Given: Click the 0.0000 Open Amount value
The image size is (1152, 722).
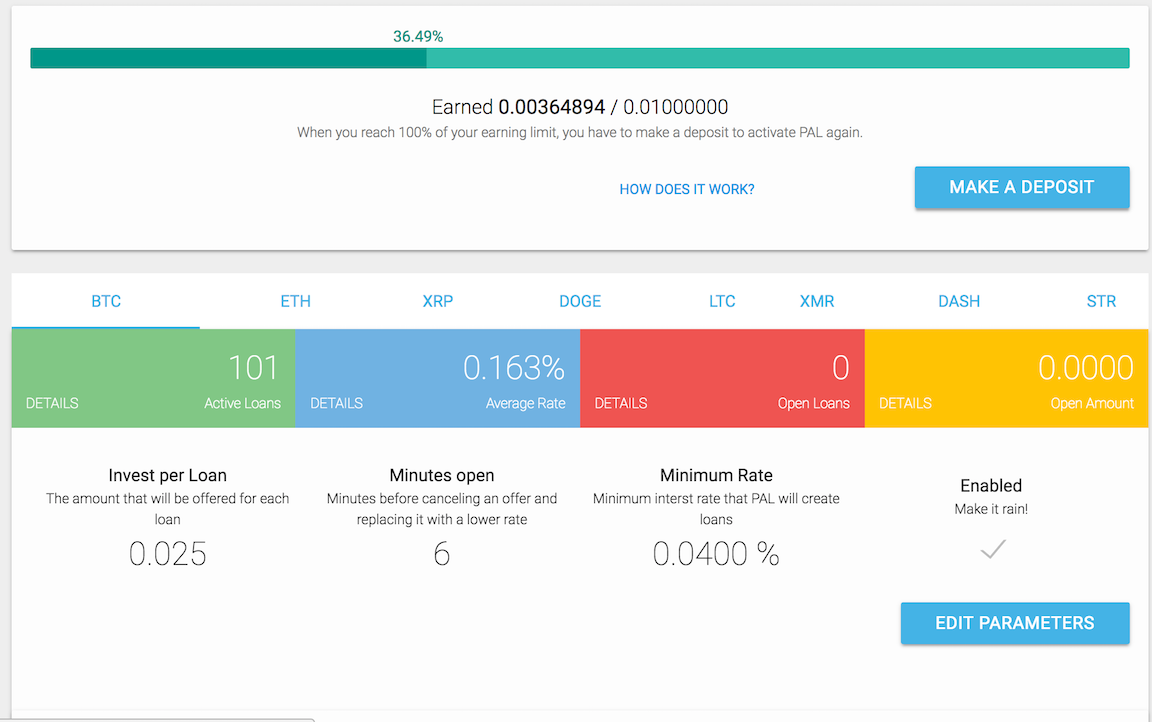Looking at the screenshot, I should click(x=1086, y=368).
